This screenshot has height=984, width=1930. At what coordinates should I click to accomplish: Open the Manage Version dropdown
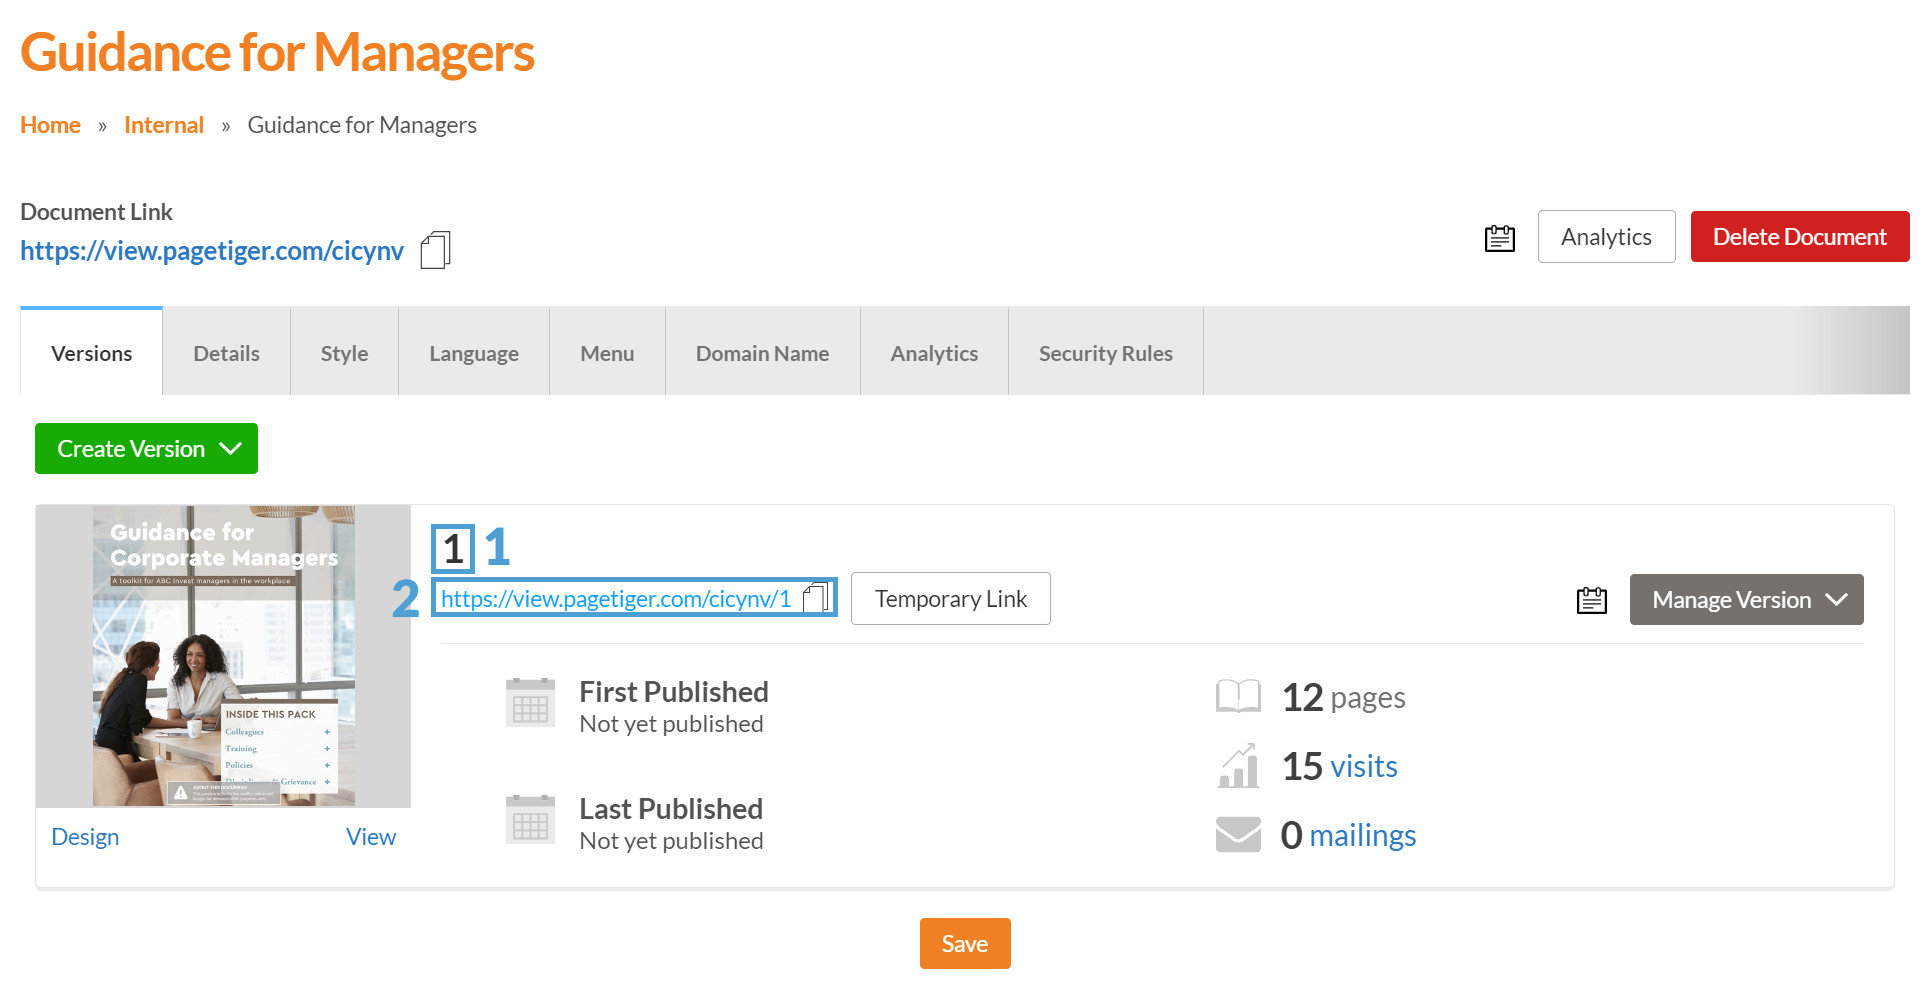coord(1746,600)
